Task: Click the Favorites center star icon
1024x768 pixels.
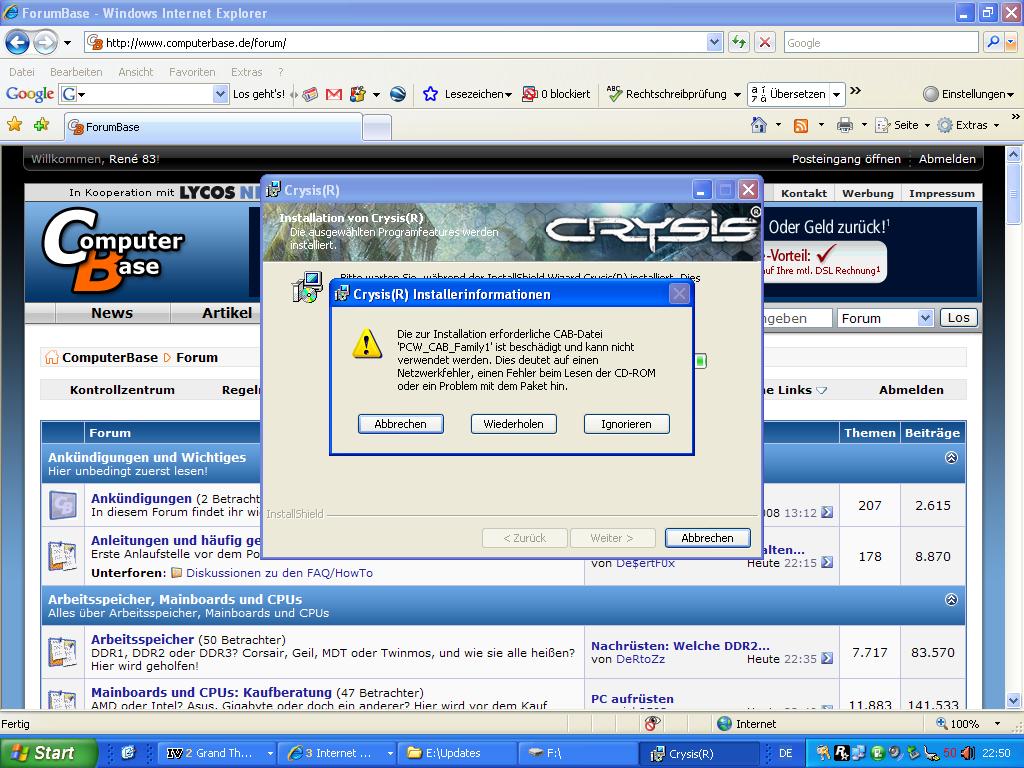Action: pos(14,124)
